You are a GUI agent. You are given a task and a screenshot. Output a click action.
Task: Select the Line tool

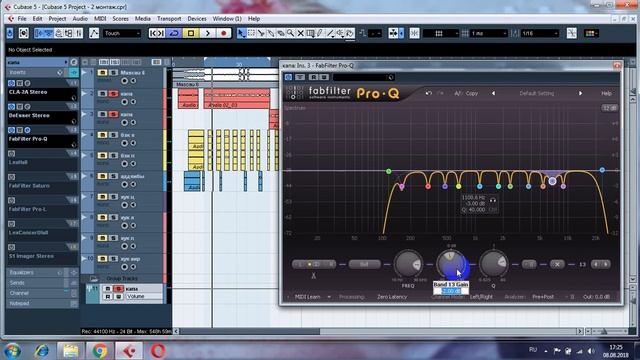(330, 33)
